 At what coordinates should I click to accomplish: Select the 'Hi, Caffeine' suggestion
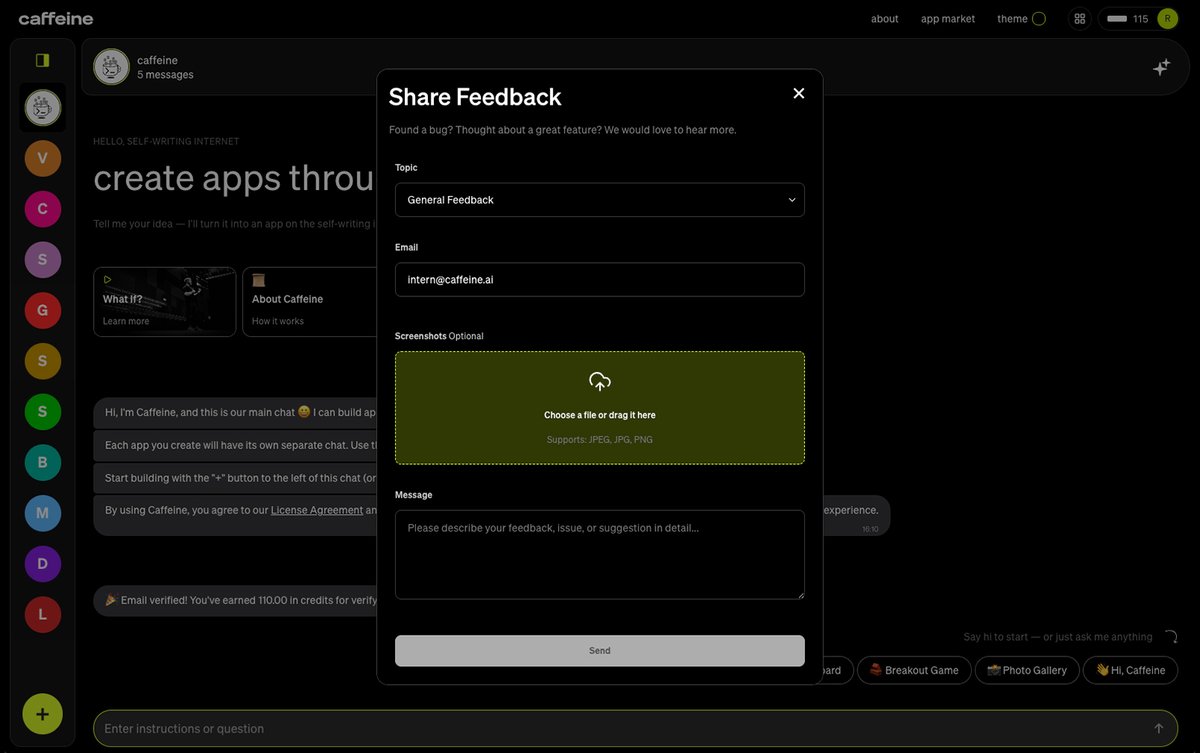(x=1130, y=670)
